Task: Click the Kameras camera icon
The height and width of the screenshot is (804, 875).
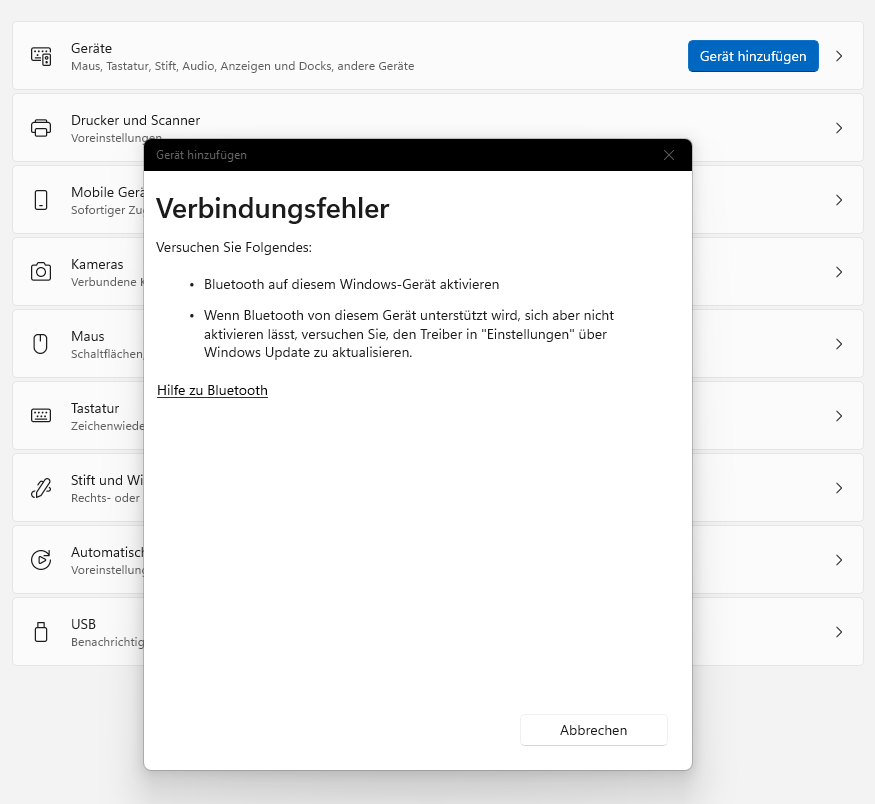Action: [x=41, y=272]
